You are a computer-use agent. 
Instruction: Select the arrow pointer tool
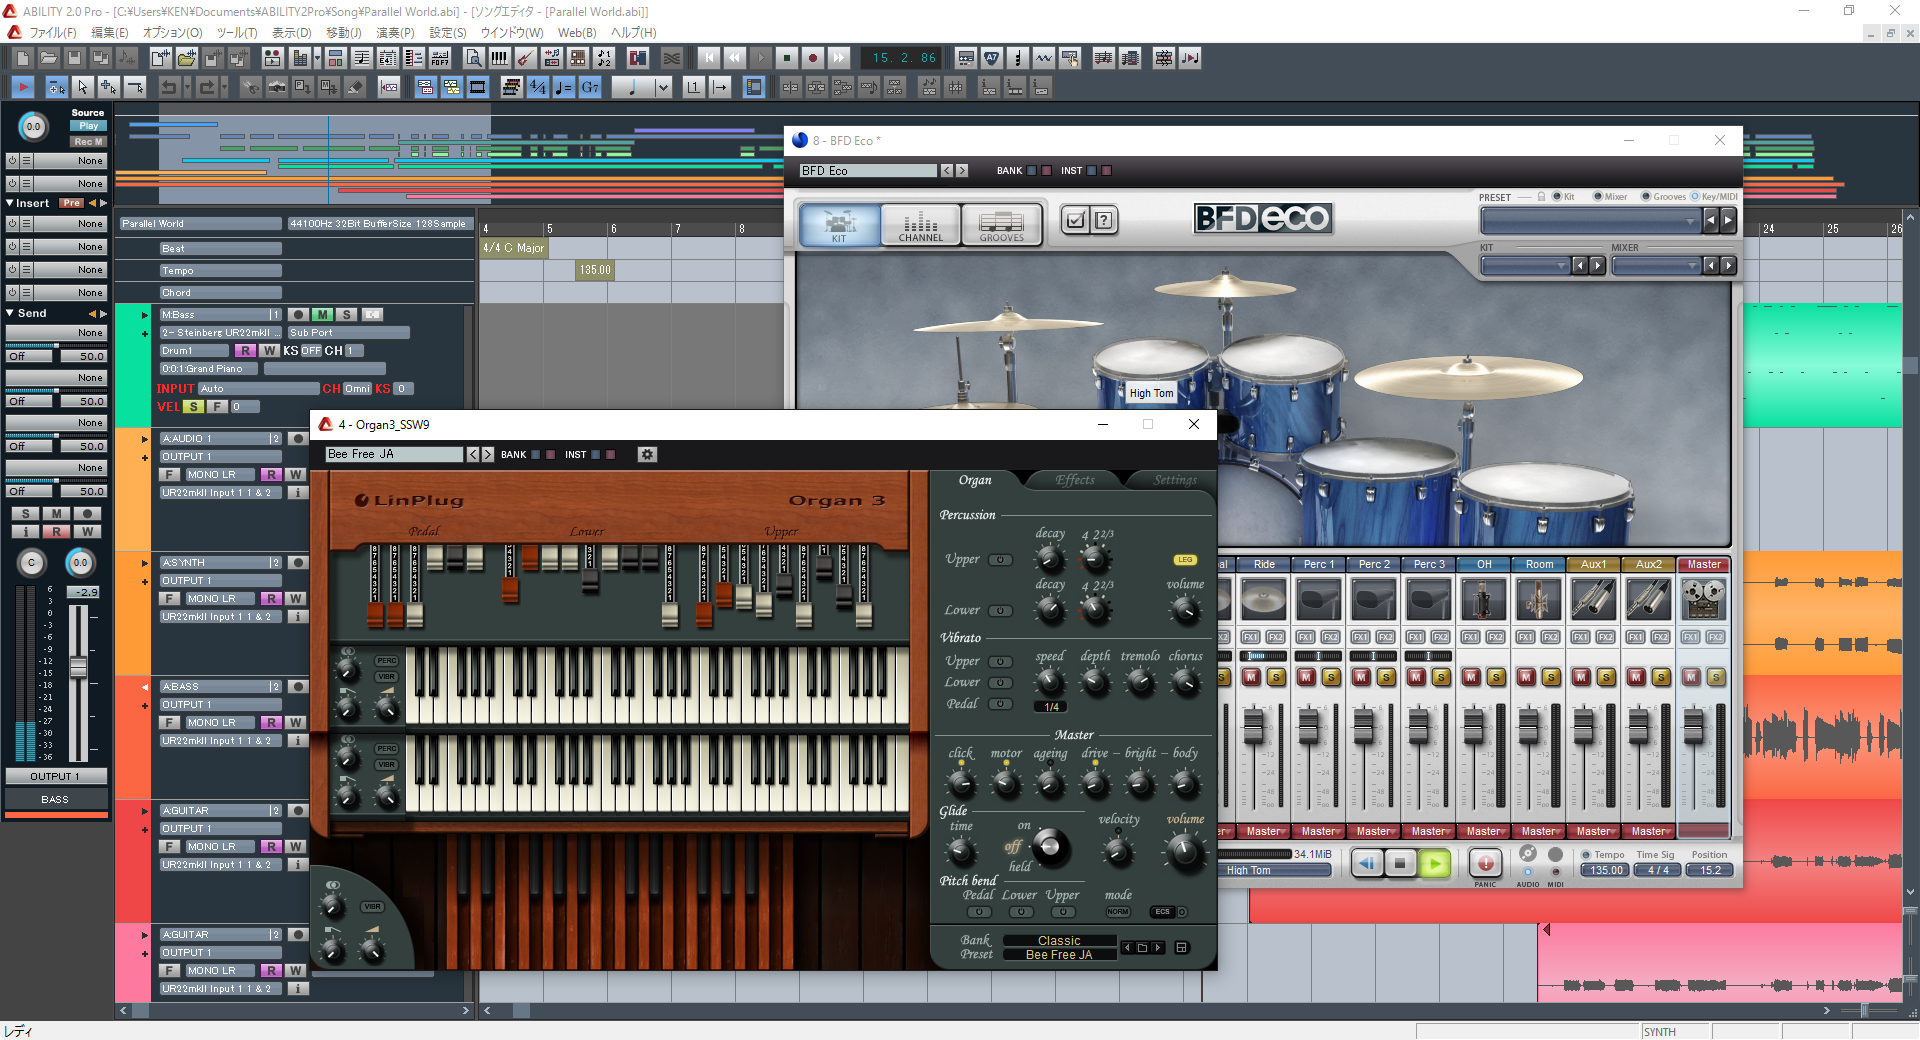(x=83, y=88)
